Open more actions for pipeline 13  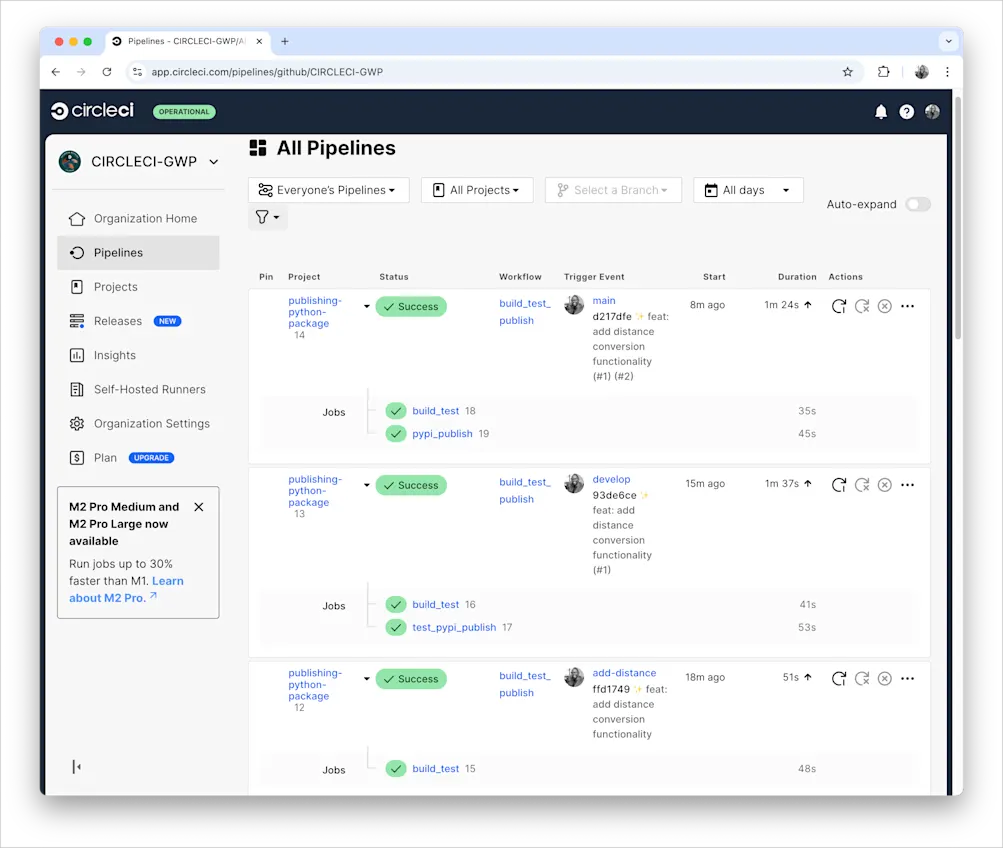click(908, 485)
